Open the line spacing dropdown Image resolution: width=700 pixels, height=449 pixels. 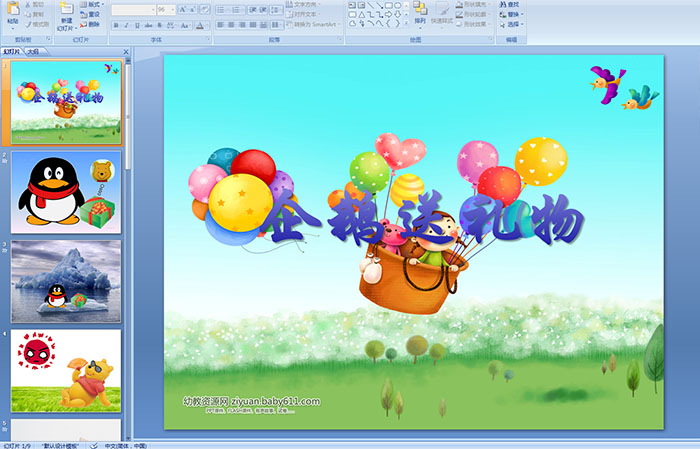click(x=276, y=10)
